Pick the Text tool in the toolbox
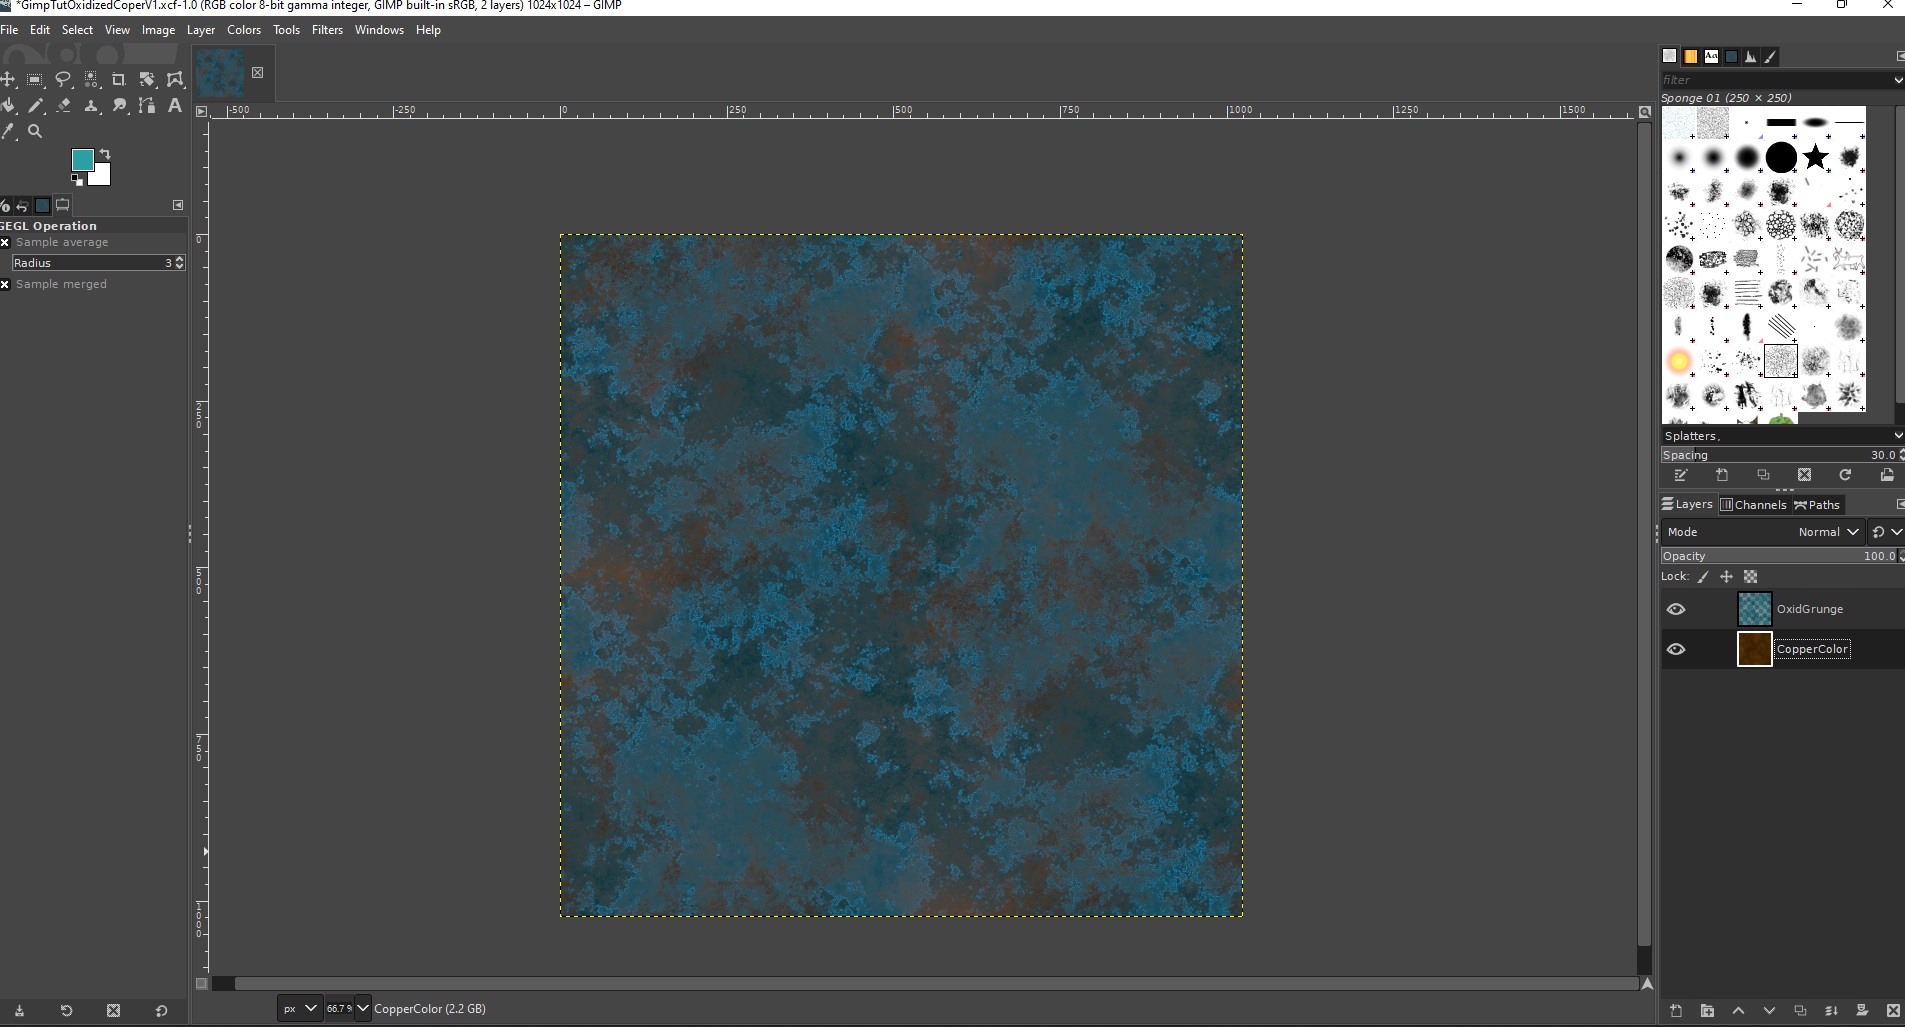 coord(175,105)
